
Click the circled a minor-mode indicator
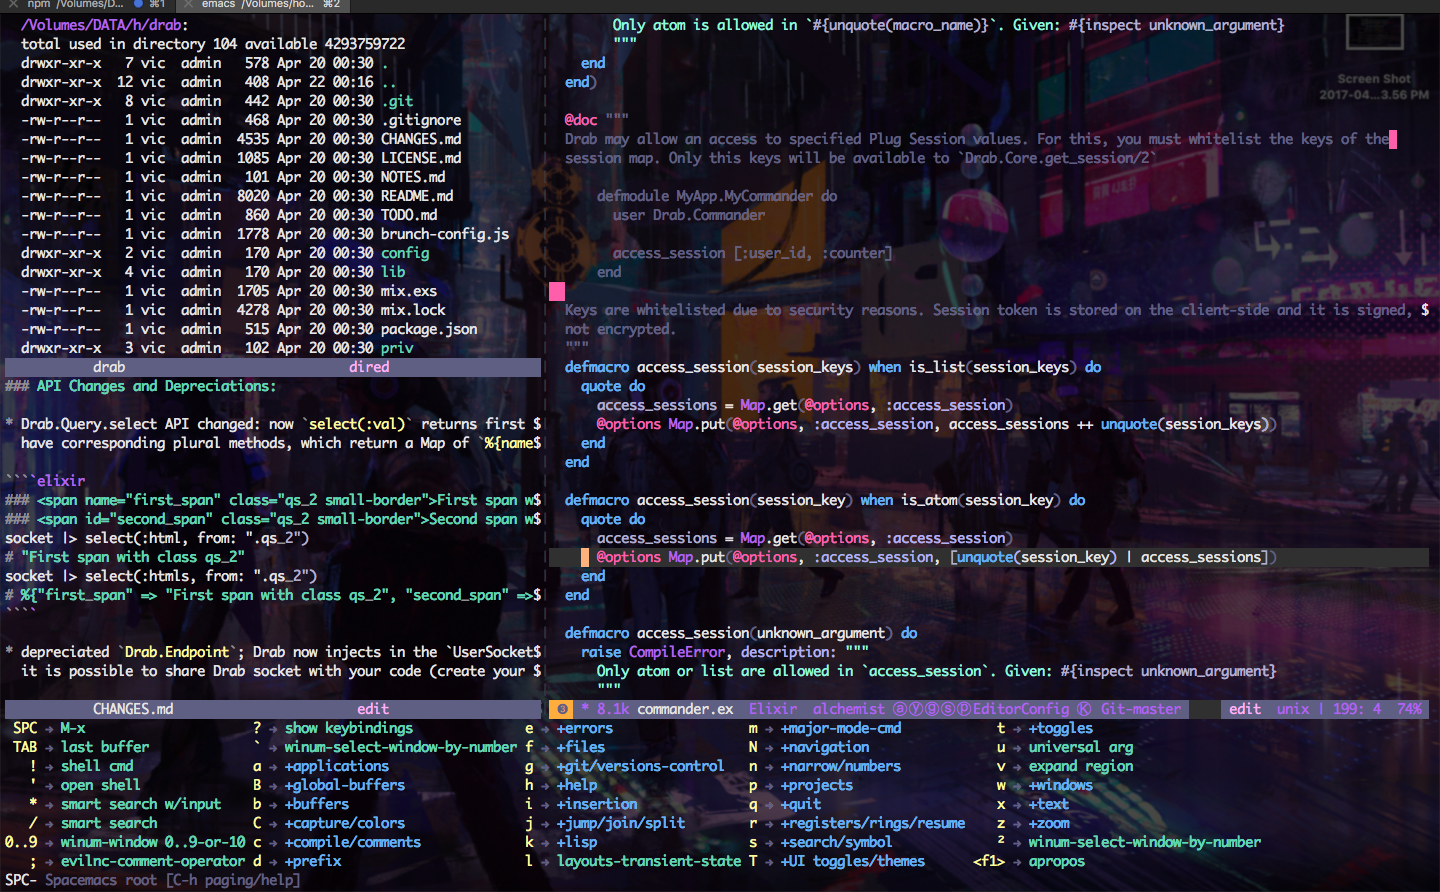pos(900,709)
